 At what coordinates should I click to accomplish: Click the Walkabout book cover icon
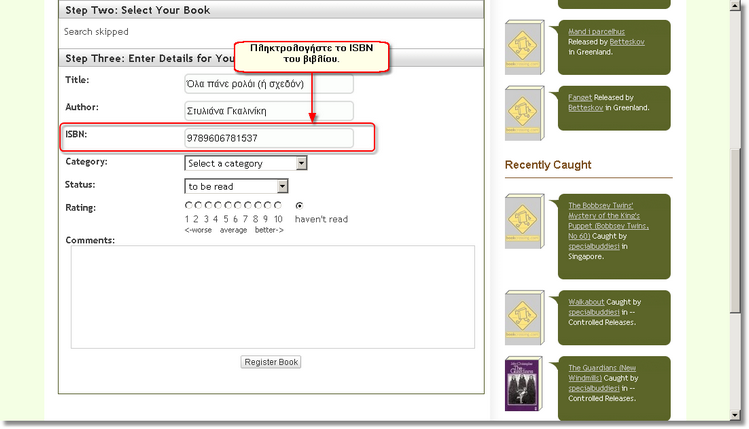click(525, 318)
